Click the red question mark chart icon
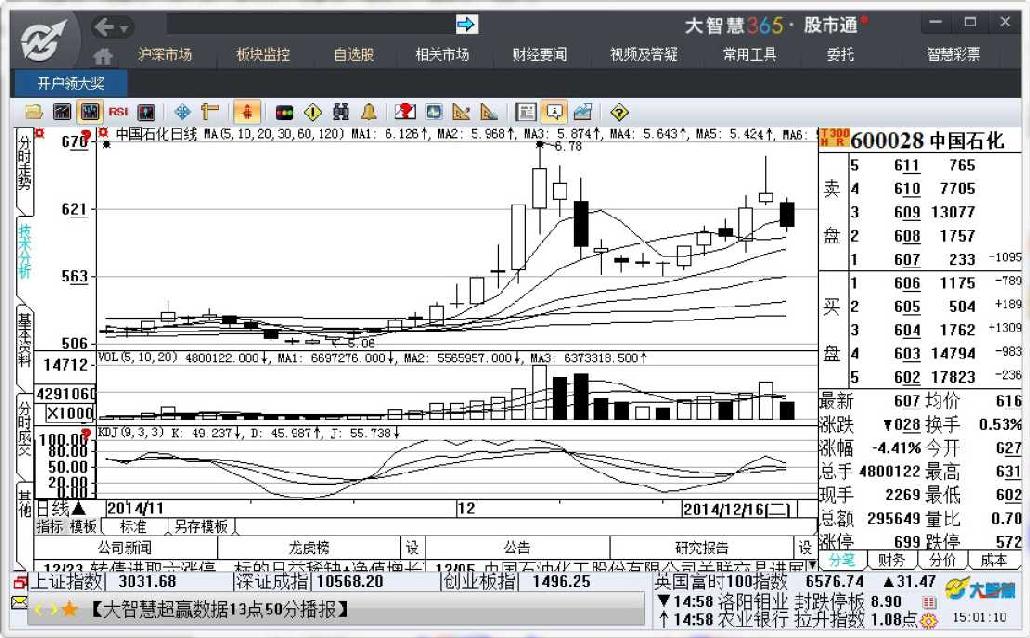The width and height of the screenshot is (1030, 638). (405, 112)
